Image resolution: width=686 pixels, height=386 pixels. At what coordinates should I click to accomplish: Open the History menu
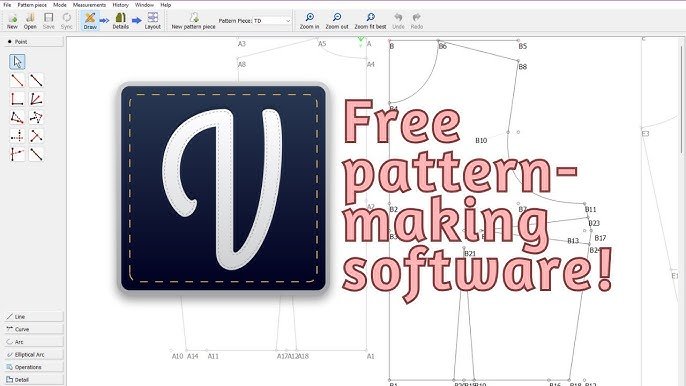tap(120, 5)
